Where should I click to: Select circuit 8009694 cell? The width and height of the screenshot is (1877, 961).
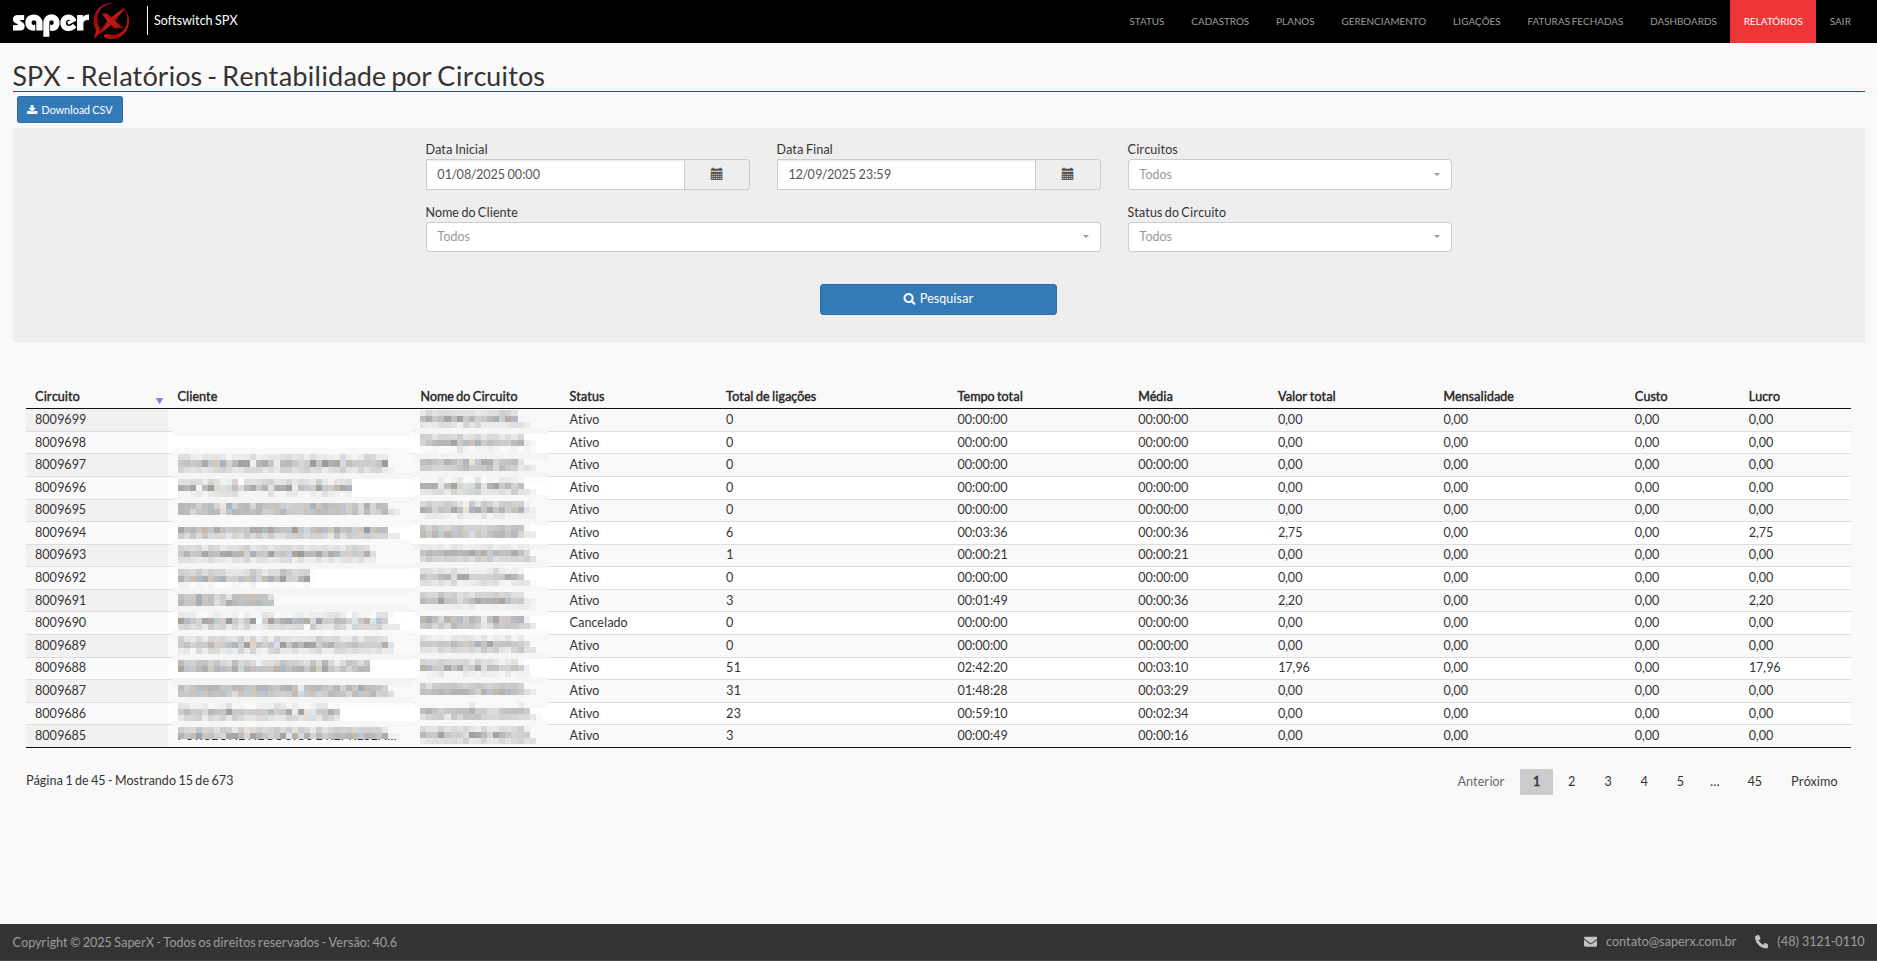[x=60, y=533]
